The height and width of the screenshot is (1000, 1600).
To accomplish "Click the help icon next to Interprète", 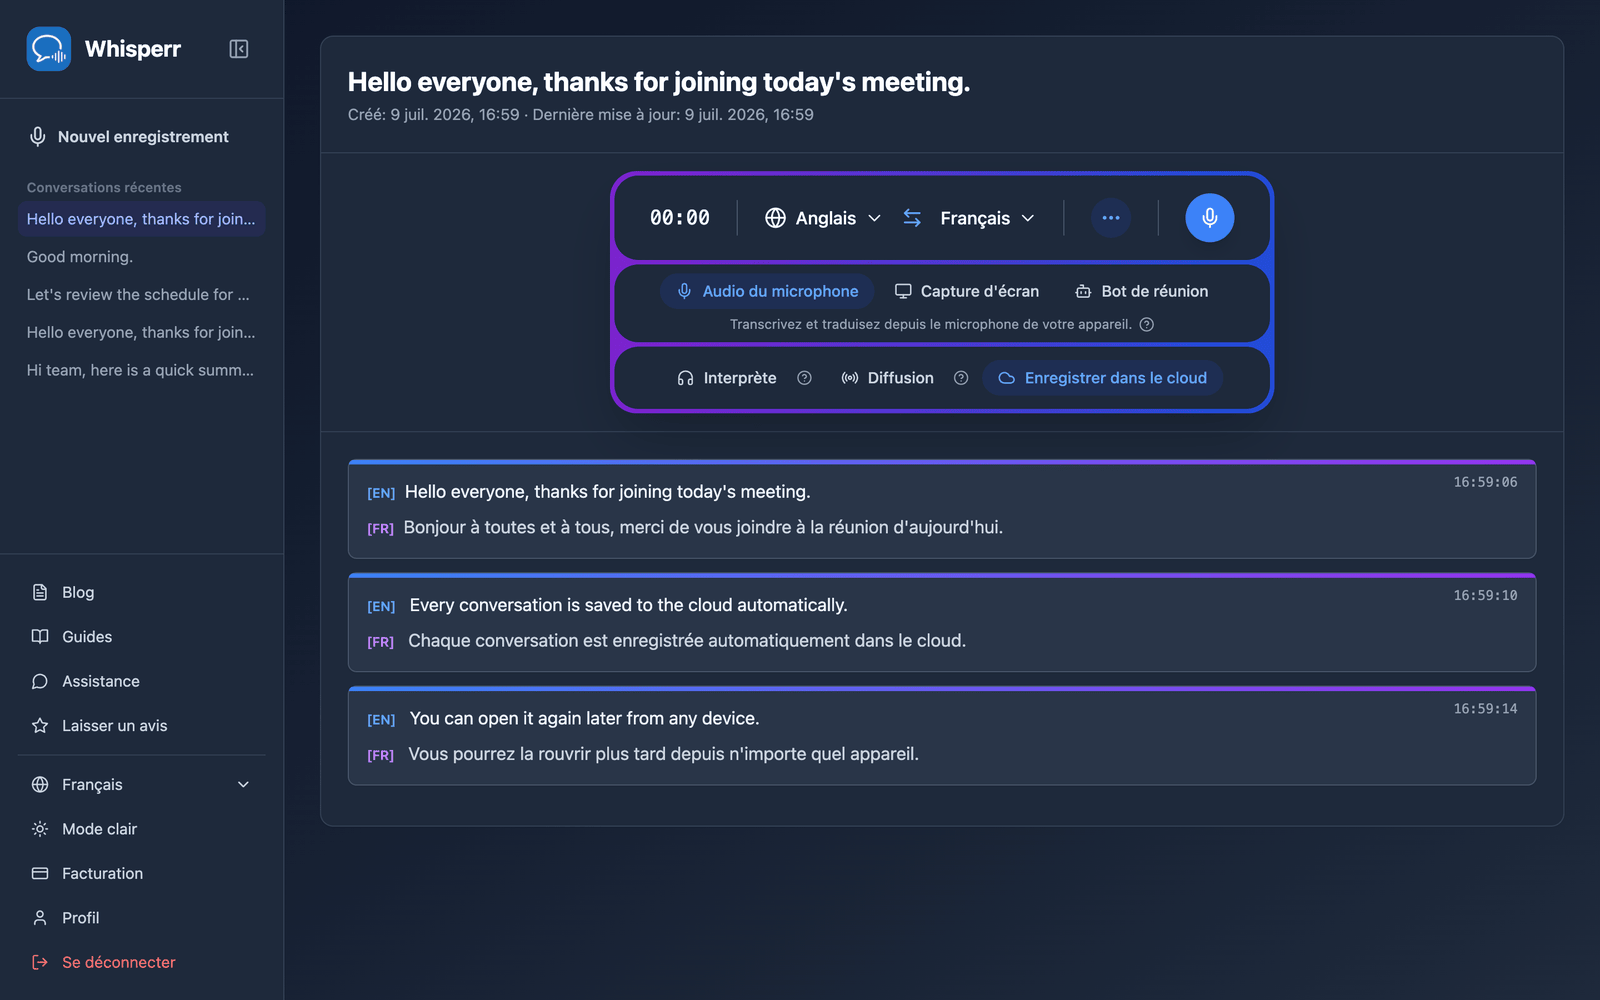I will click(804, 378).
